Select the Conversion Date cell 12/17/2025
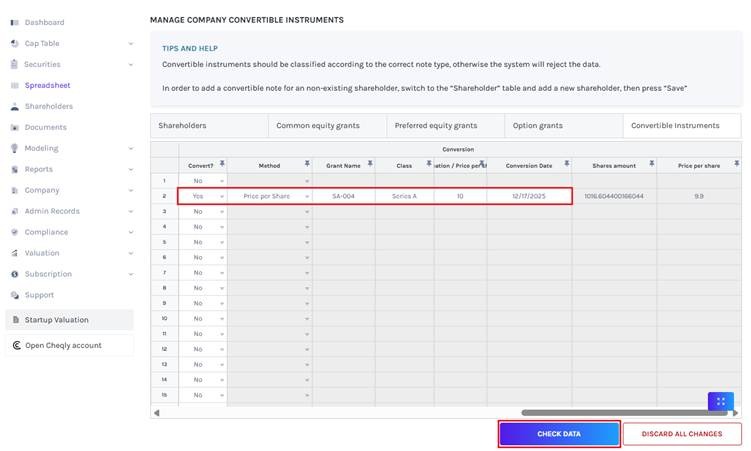Image resolution: width=751 pixels, height=451 pixels. 529,196
